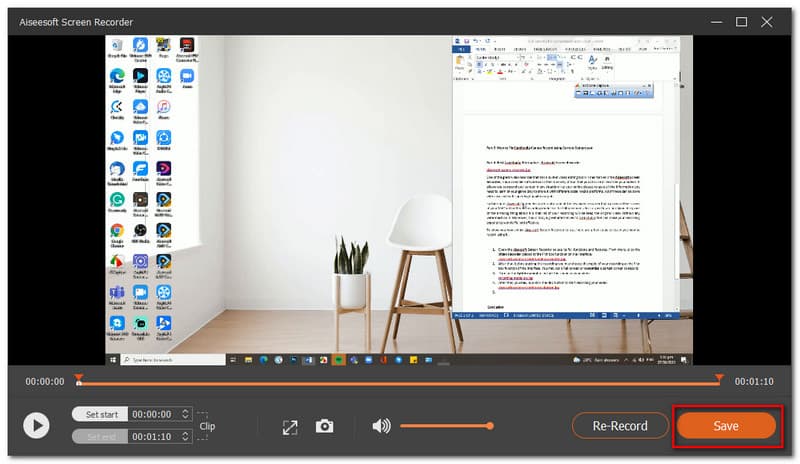This screenshot has height=464, width=800.
Task: Play the recorded video preview
Action: pos(36,426)
